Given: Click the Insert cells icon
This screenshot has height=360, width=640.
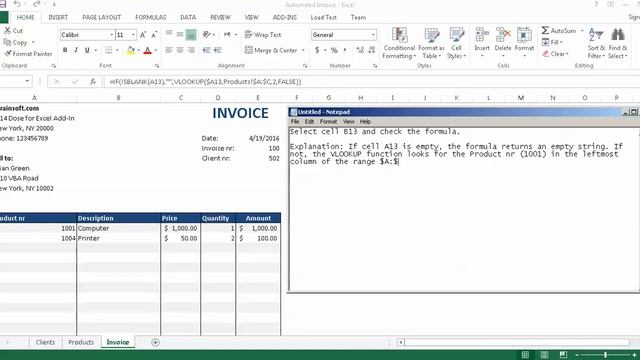Looking at the screenshot, I should click(x=482, y=35).
